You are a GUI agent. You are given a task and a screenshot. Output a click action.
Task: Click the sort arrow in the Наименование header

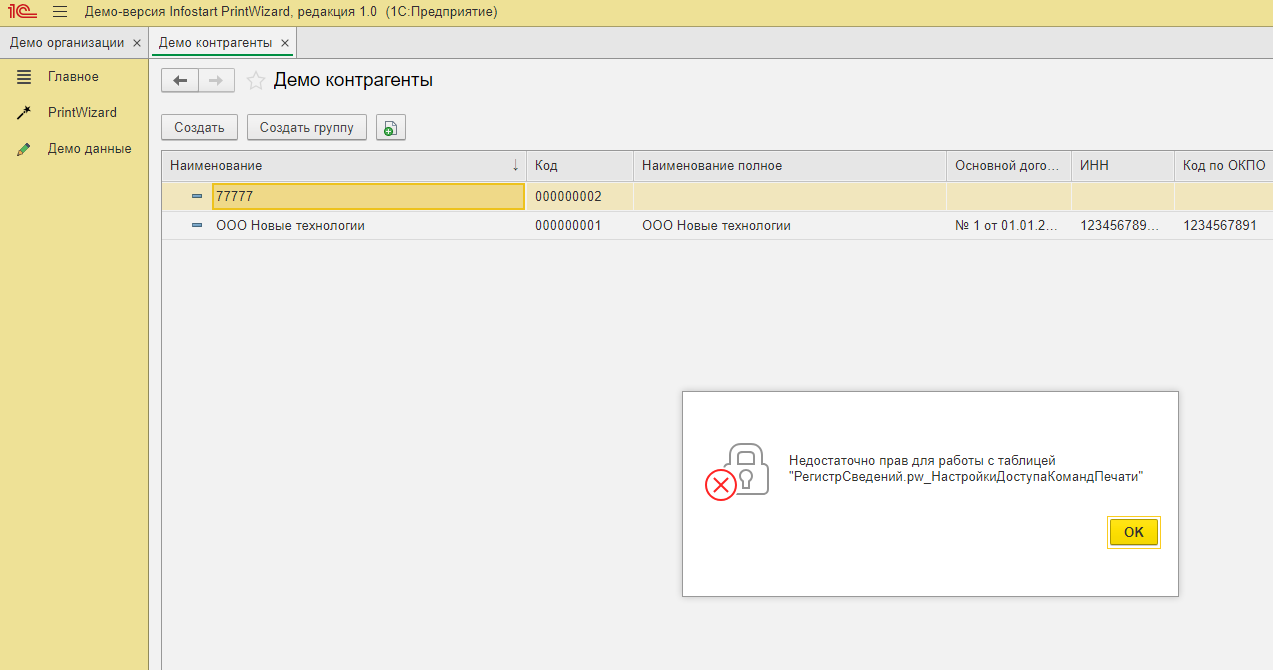tap(516, 165)
